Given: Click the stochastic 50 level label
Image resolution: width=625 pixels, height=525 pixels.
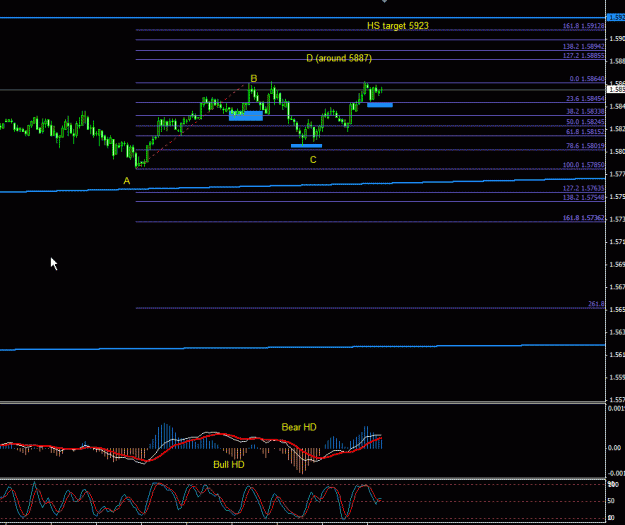Looking at the screenshot, I should point(611,501).
